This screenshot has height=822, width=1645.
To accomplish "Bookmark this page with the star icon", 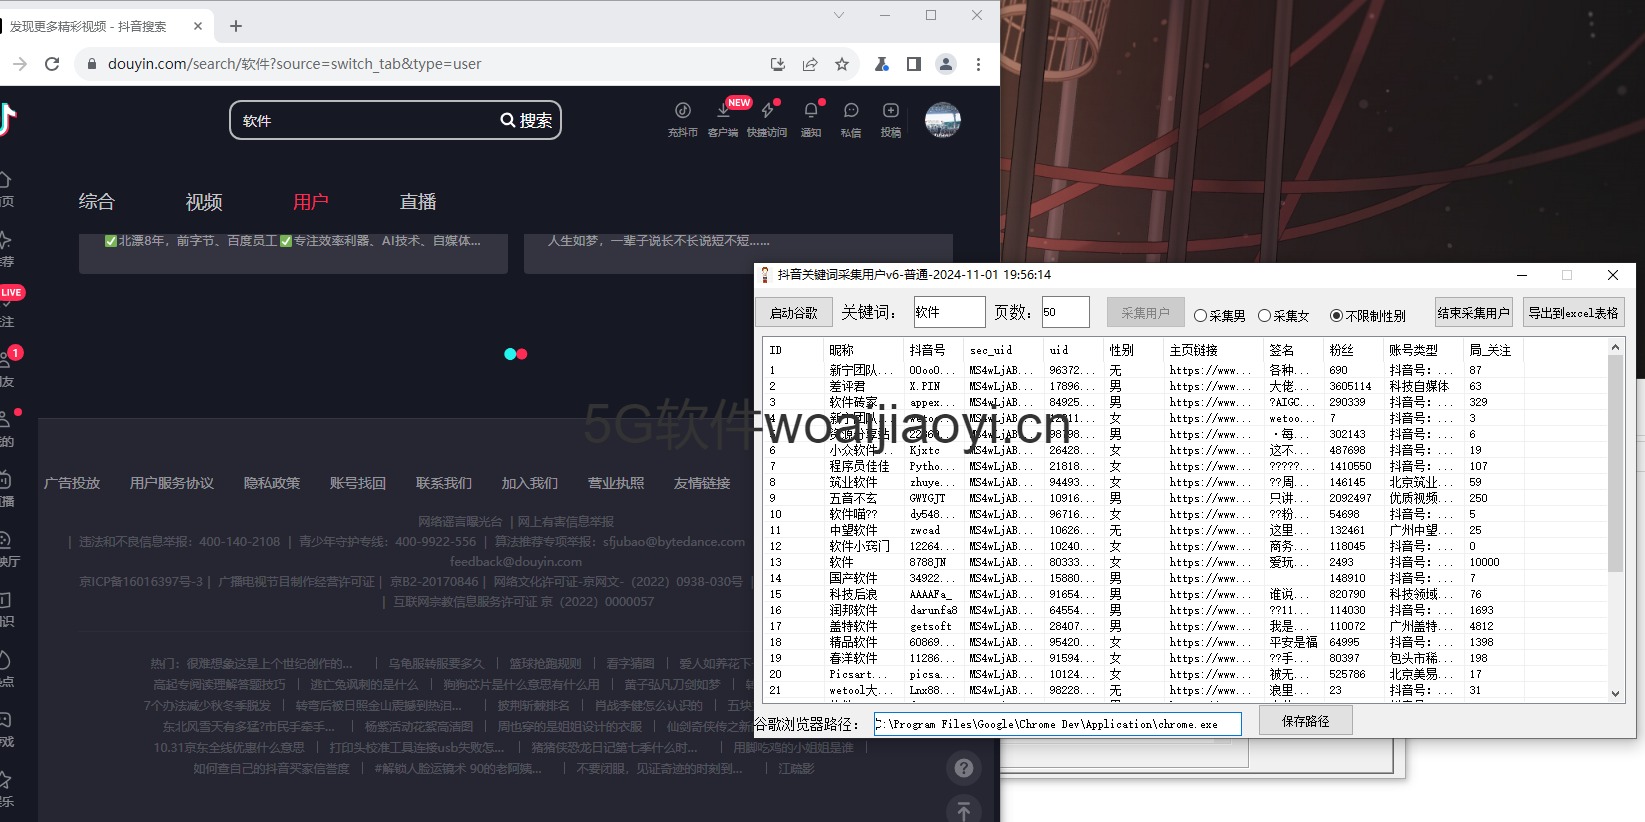I will (842, 64).
